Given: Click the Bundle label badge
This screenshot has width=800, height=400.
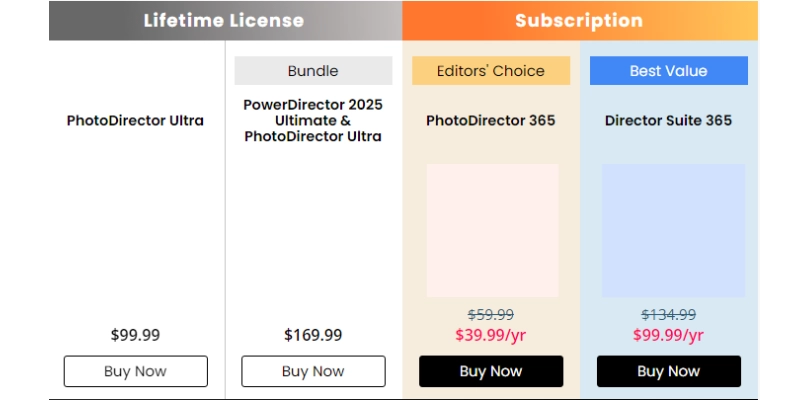Looking at the screenshot, I should pyautogui.click(x=313, y=71).
